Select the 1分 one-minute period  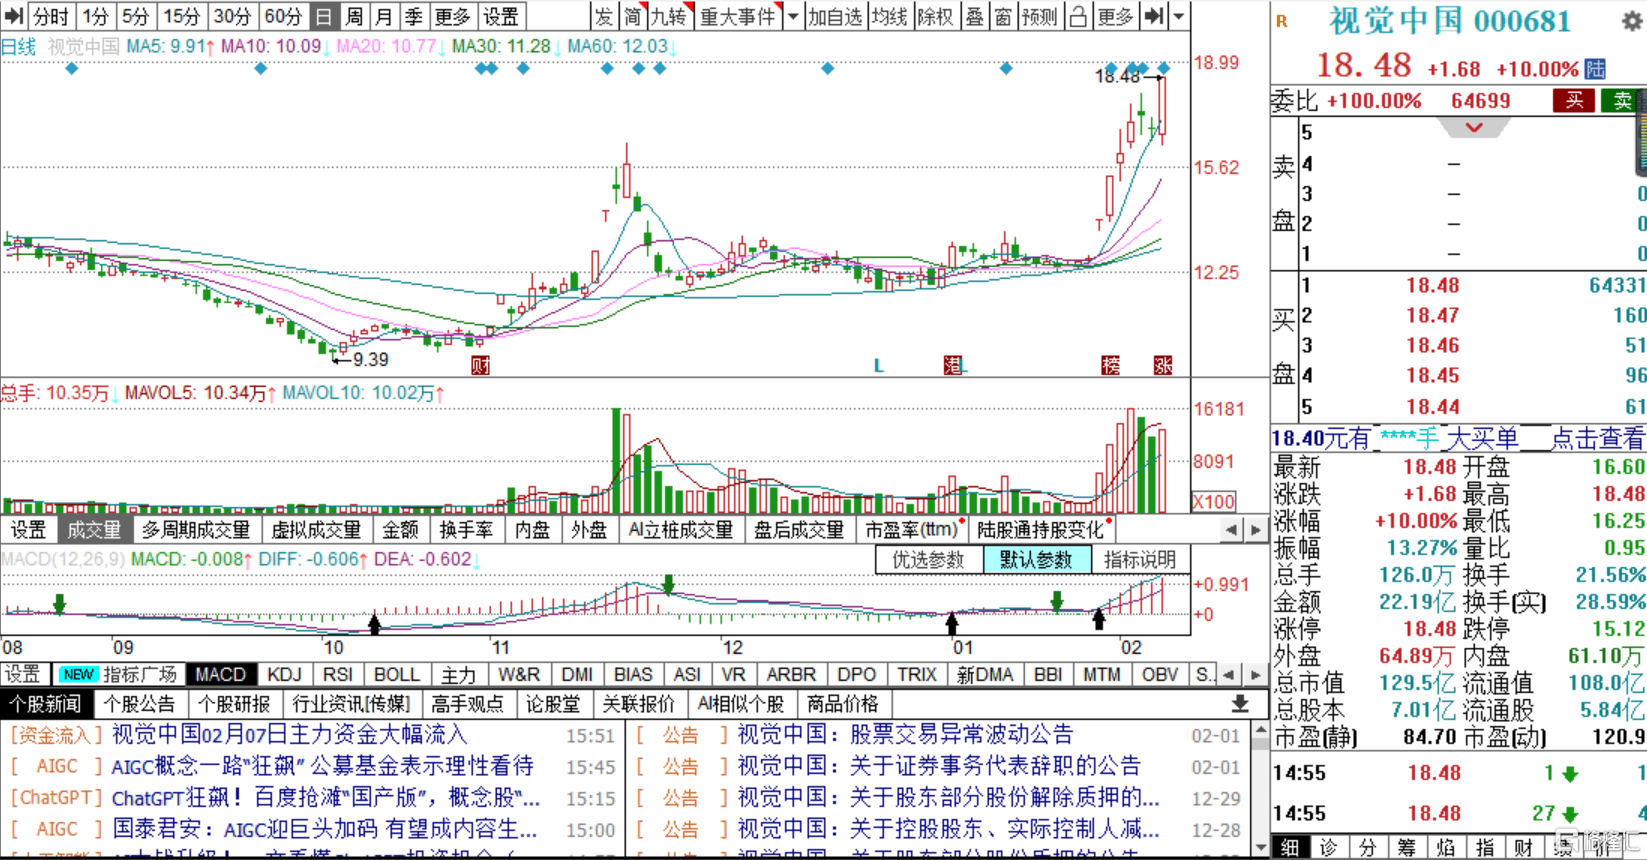click(x=95, y=16)
